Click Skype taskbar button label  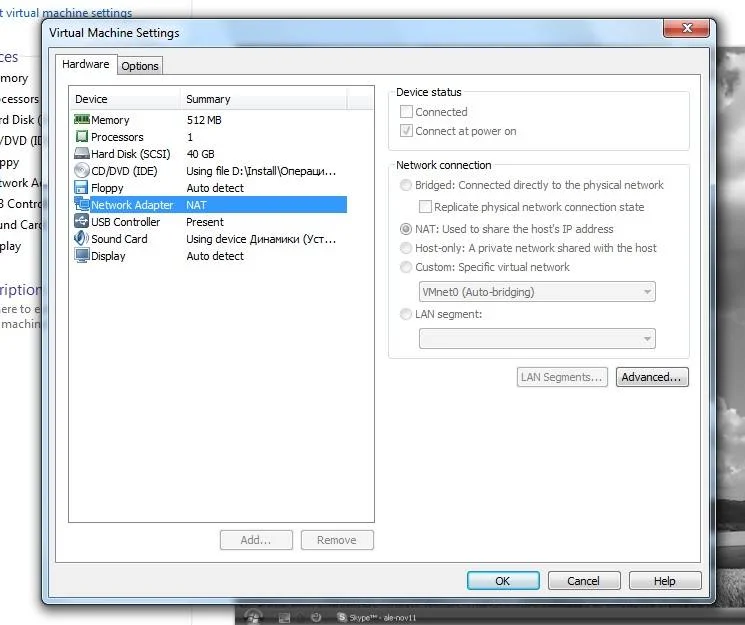(382, 617)
